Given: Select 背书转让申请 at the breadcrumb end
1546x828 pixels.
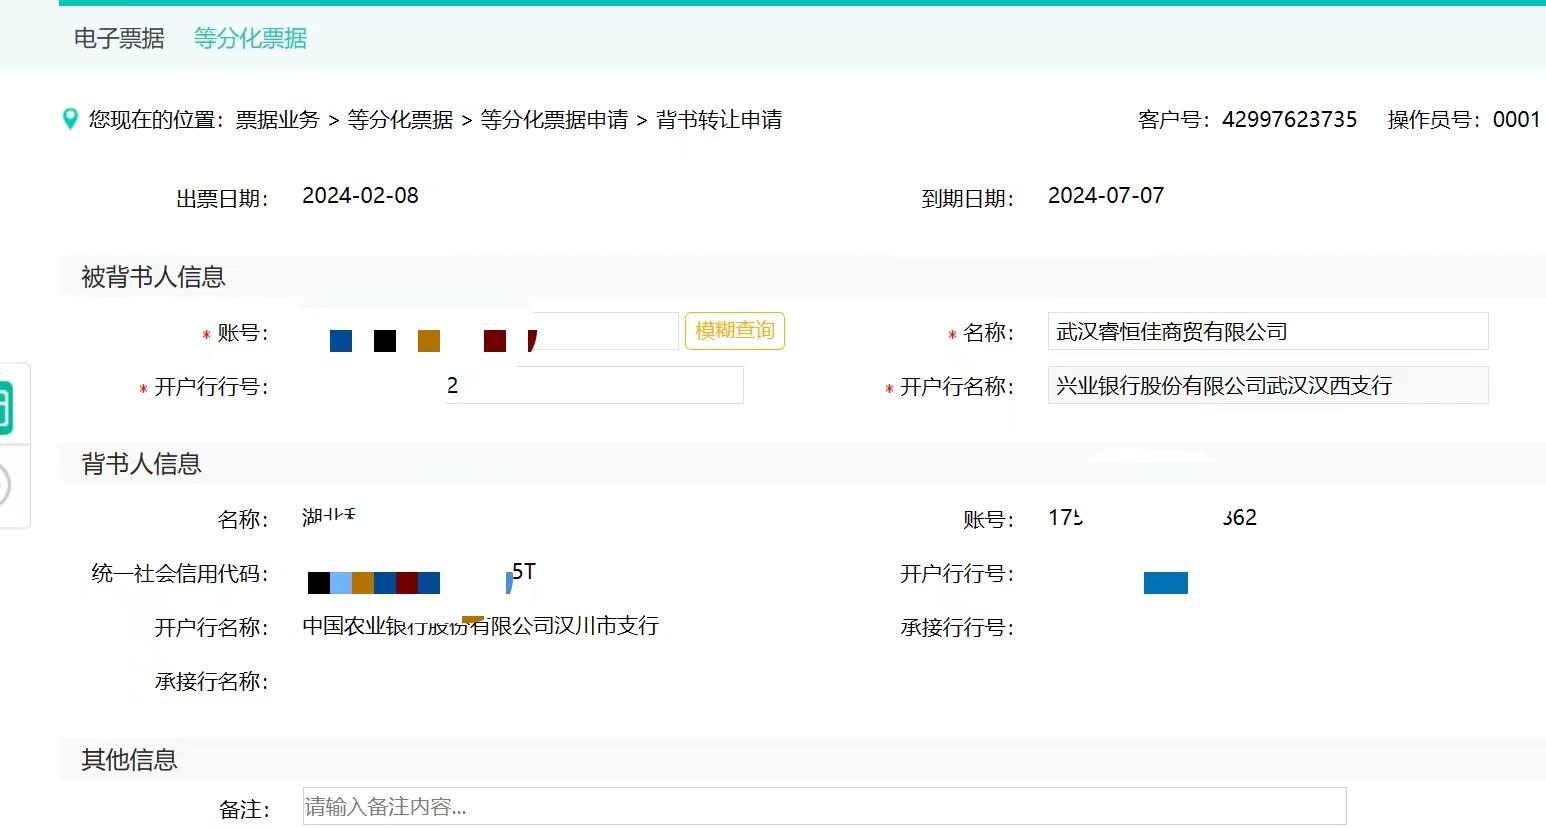Looking at the screenshot, I should (719, 120).
